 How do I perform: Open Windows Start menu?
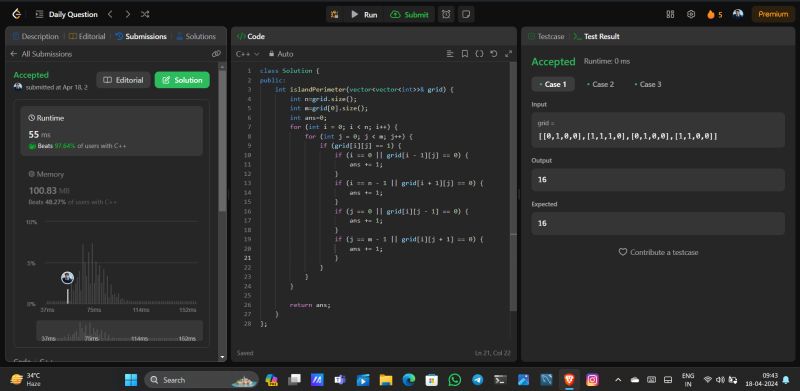tap(131, 380)
